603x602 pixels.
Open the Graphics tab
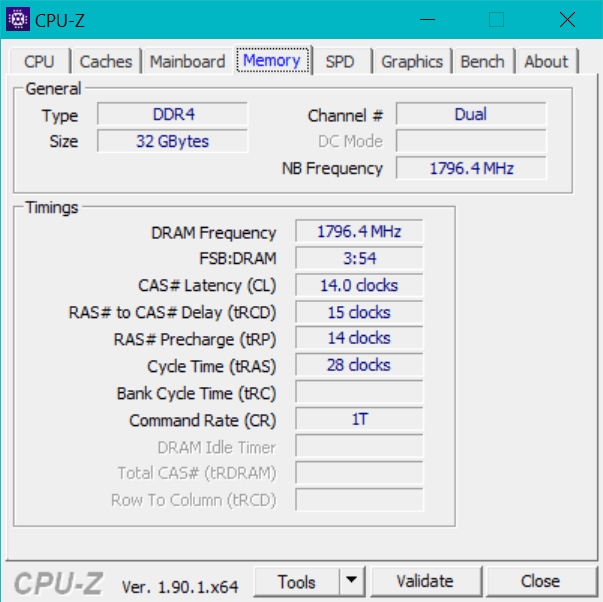[x=412, y=62]
